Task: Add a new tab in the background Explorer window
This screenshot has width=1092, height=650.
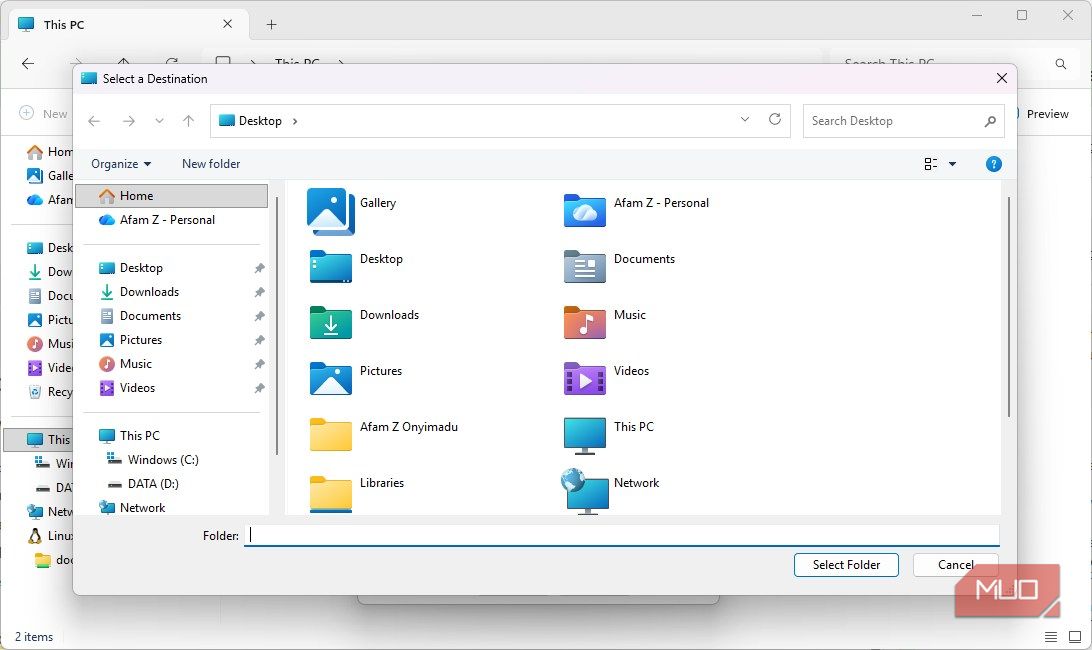Action: click(x=272, y=24)
